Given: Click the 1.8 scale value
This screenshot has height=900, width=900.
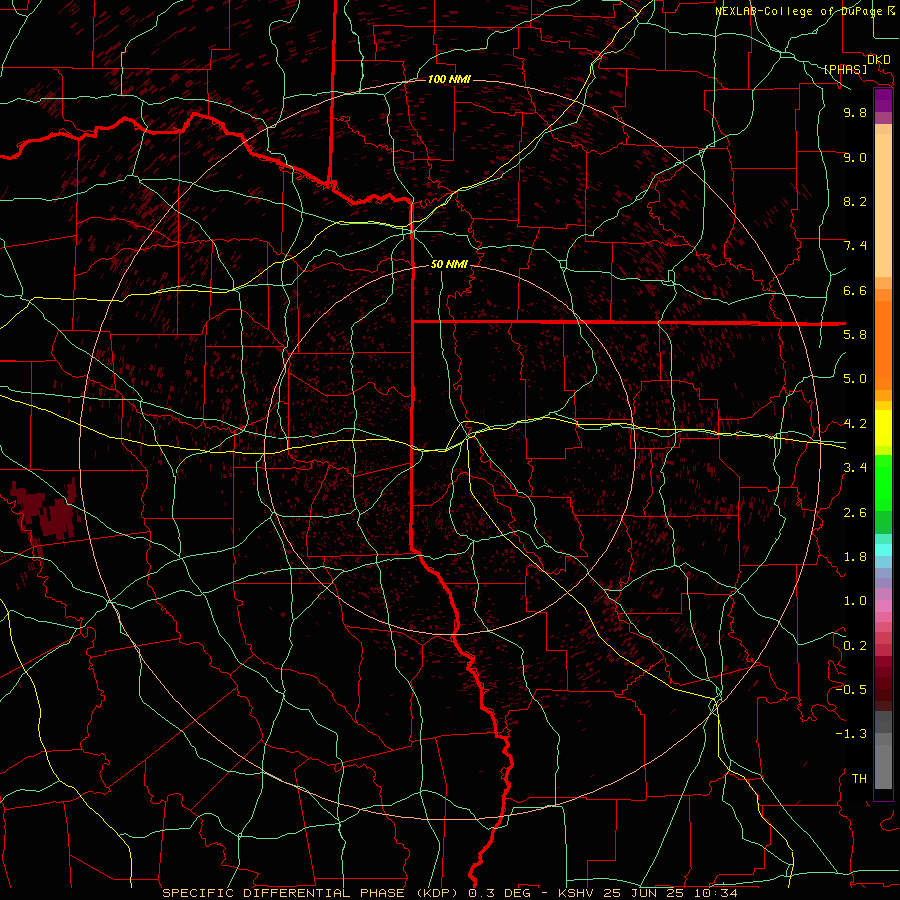Looking at the screenshot, I should coord(855,557).
